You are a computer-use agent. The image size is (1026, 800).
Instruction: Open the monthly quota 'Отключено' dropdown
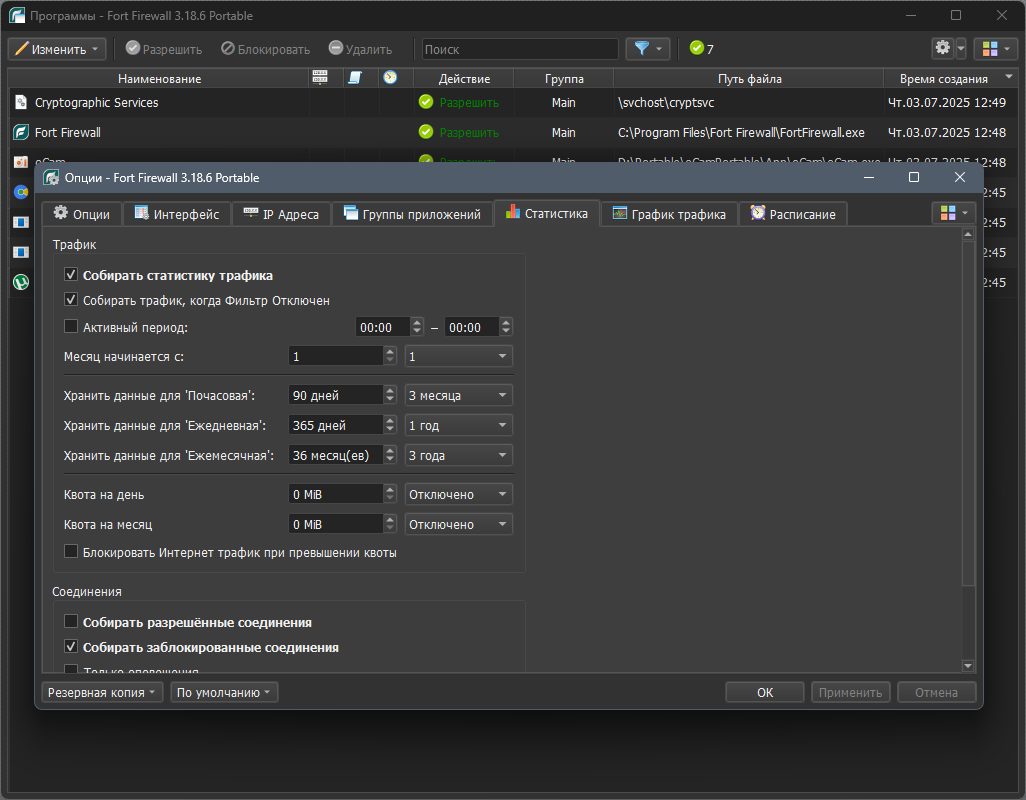coord(458,525)
